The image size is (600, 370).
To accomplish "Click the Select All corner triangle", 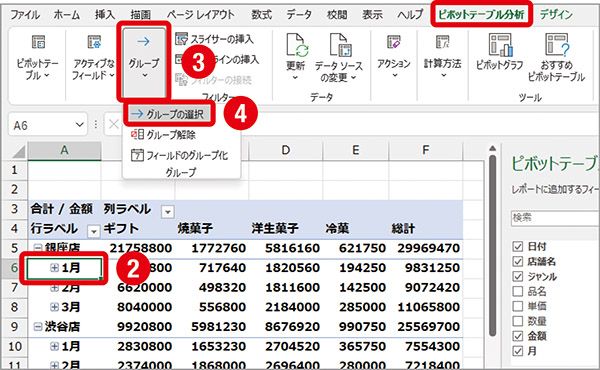I will point(18,152).
